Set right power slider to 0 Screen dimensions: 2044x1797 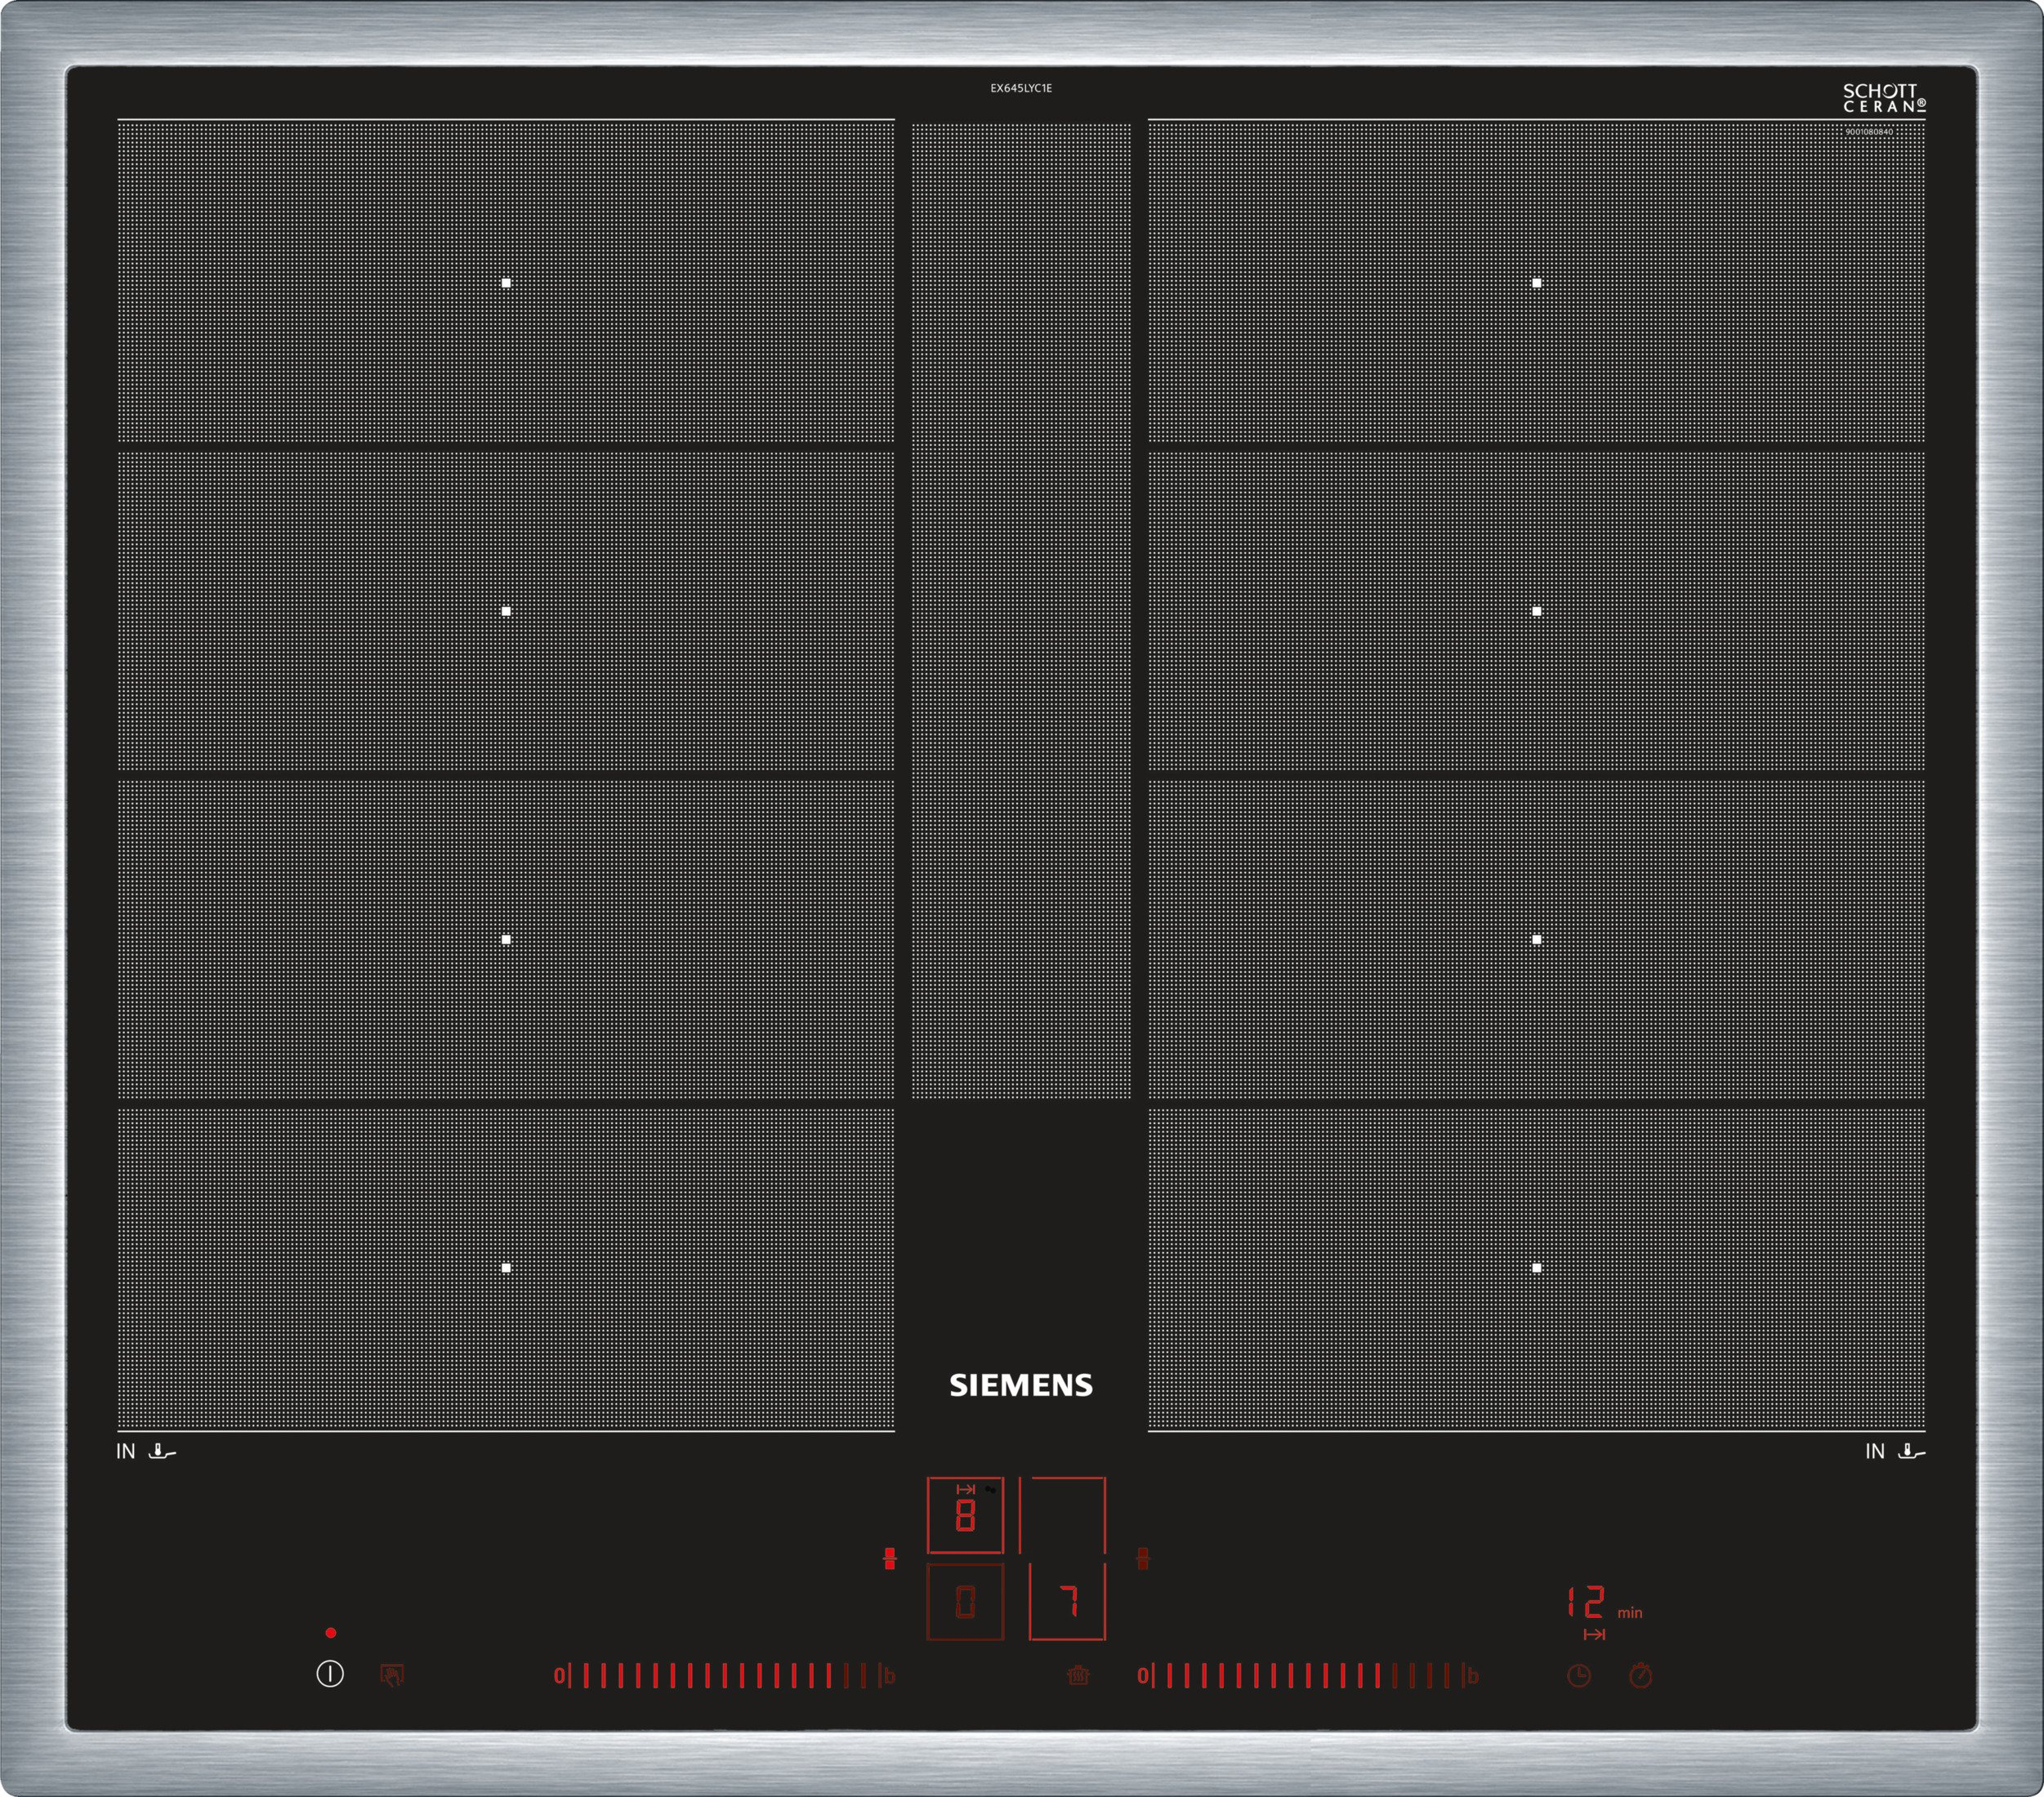pos(1142,1675)
